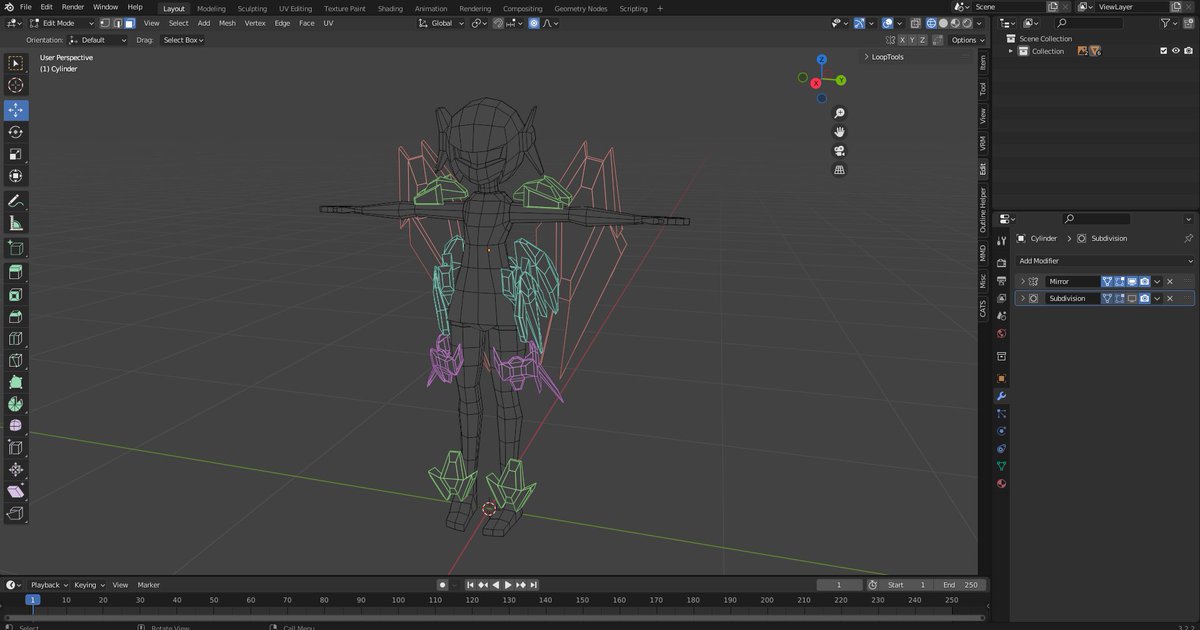
Task: Open the Global transform orientation dropdown
Action: 441,23
